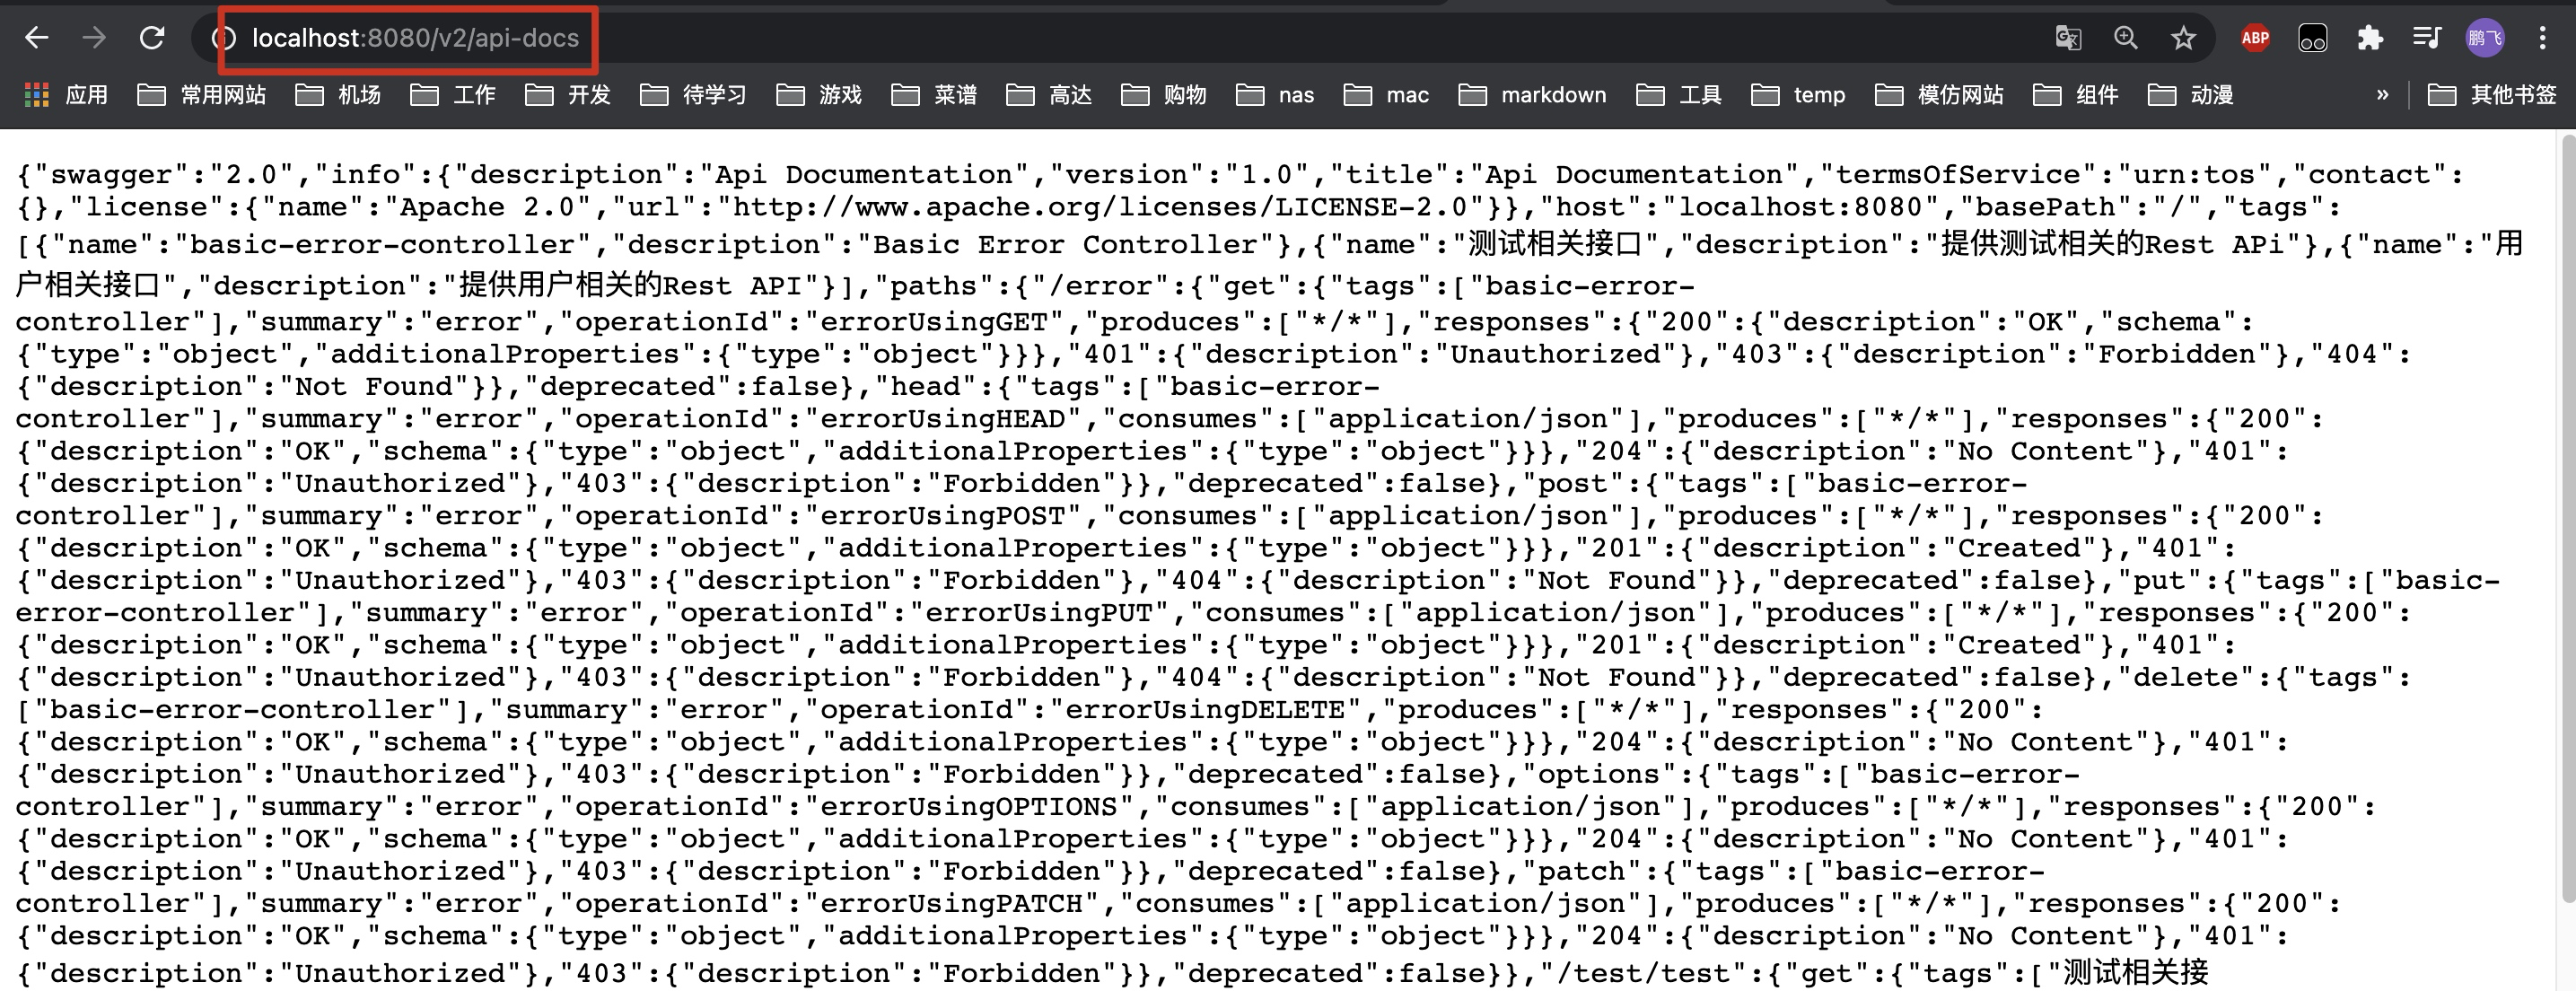Open the mac bookmark folder
This screenshot has width=2576, height=991.
1386,95
